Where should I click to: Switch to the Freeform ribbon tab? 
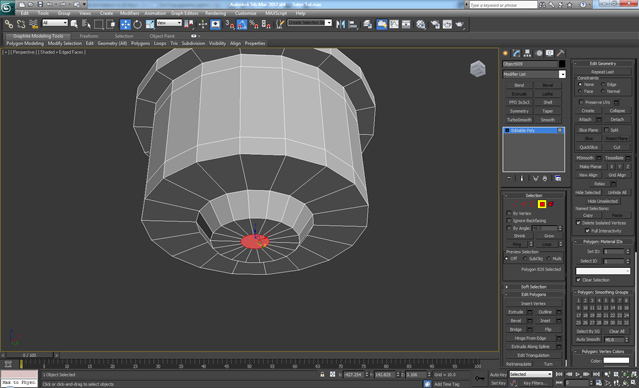(x=89, y=36)
